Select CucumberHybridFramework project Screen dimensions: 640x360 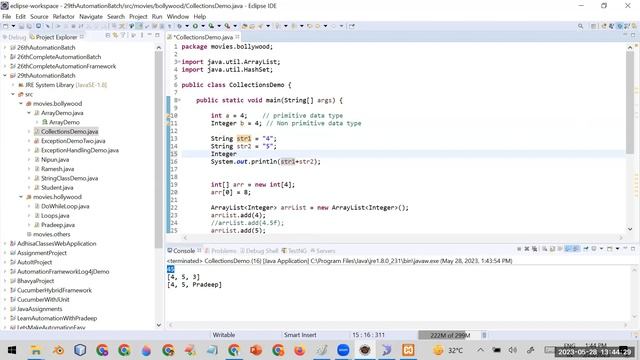[54, 290]
